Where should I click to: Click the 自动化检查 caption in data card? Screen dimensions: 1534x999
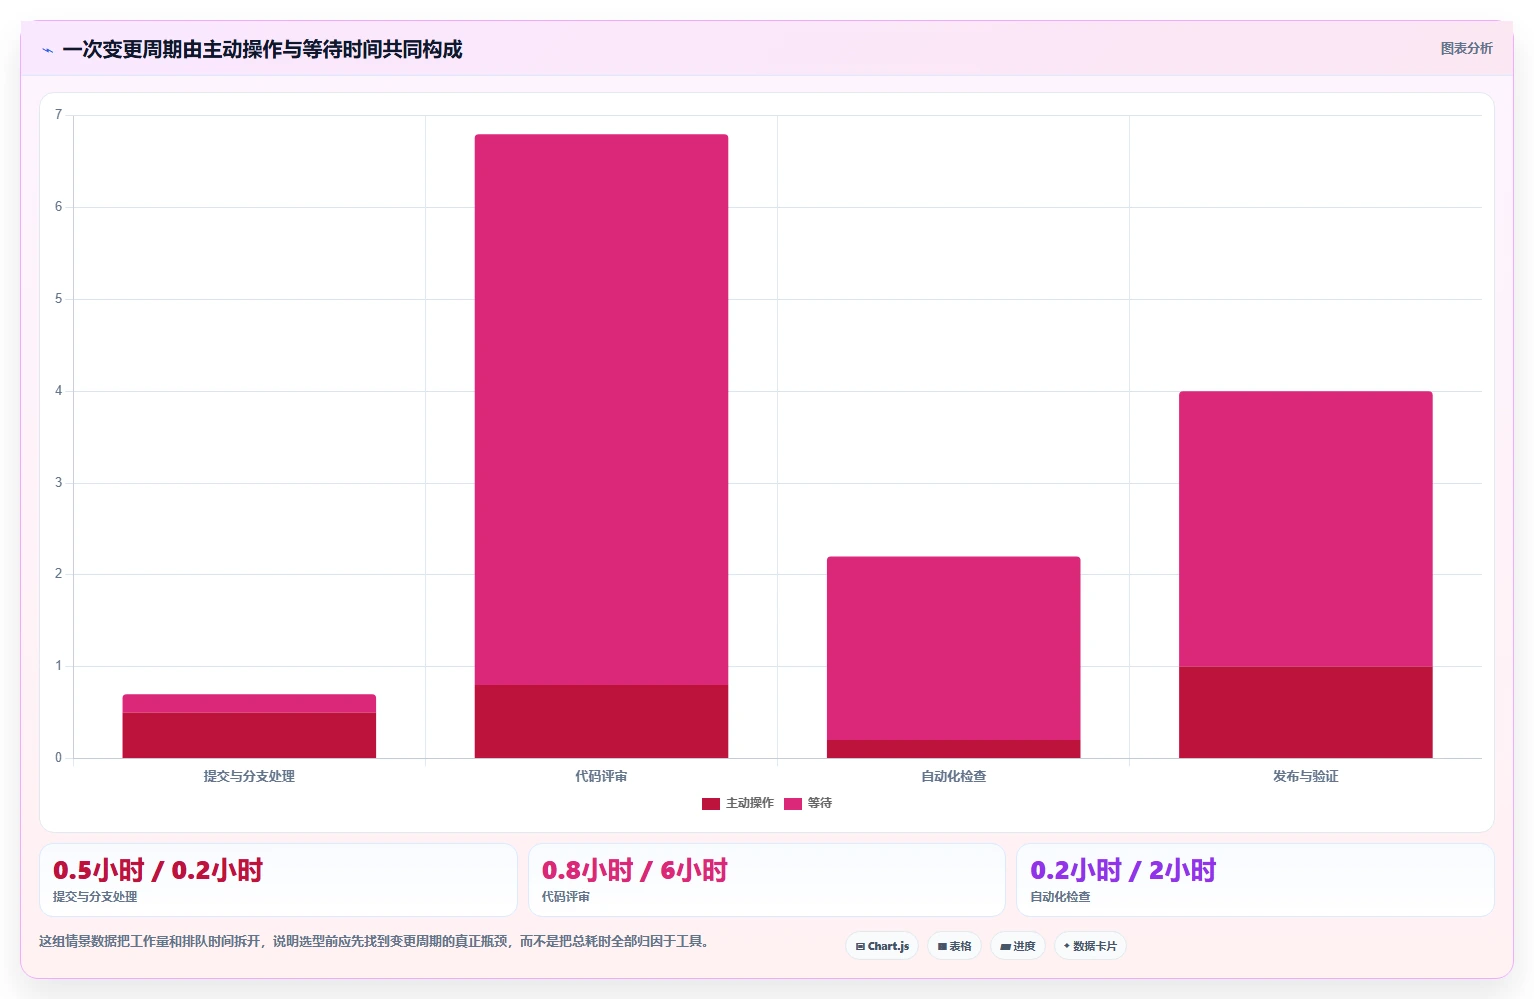tap(1060, 897)
